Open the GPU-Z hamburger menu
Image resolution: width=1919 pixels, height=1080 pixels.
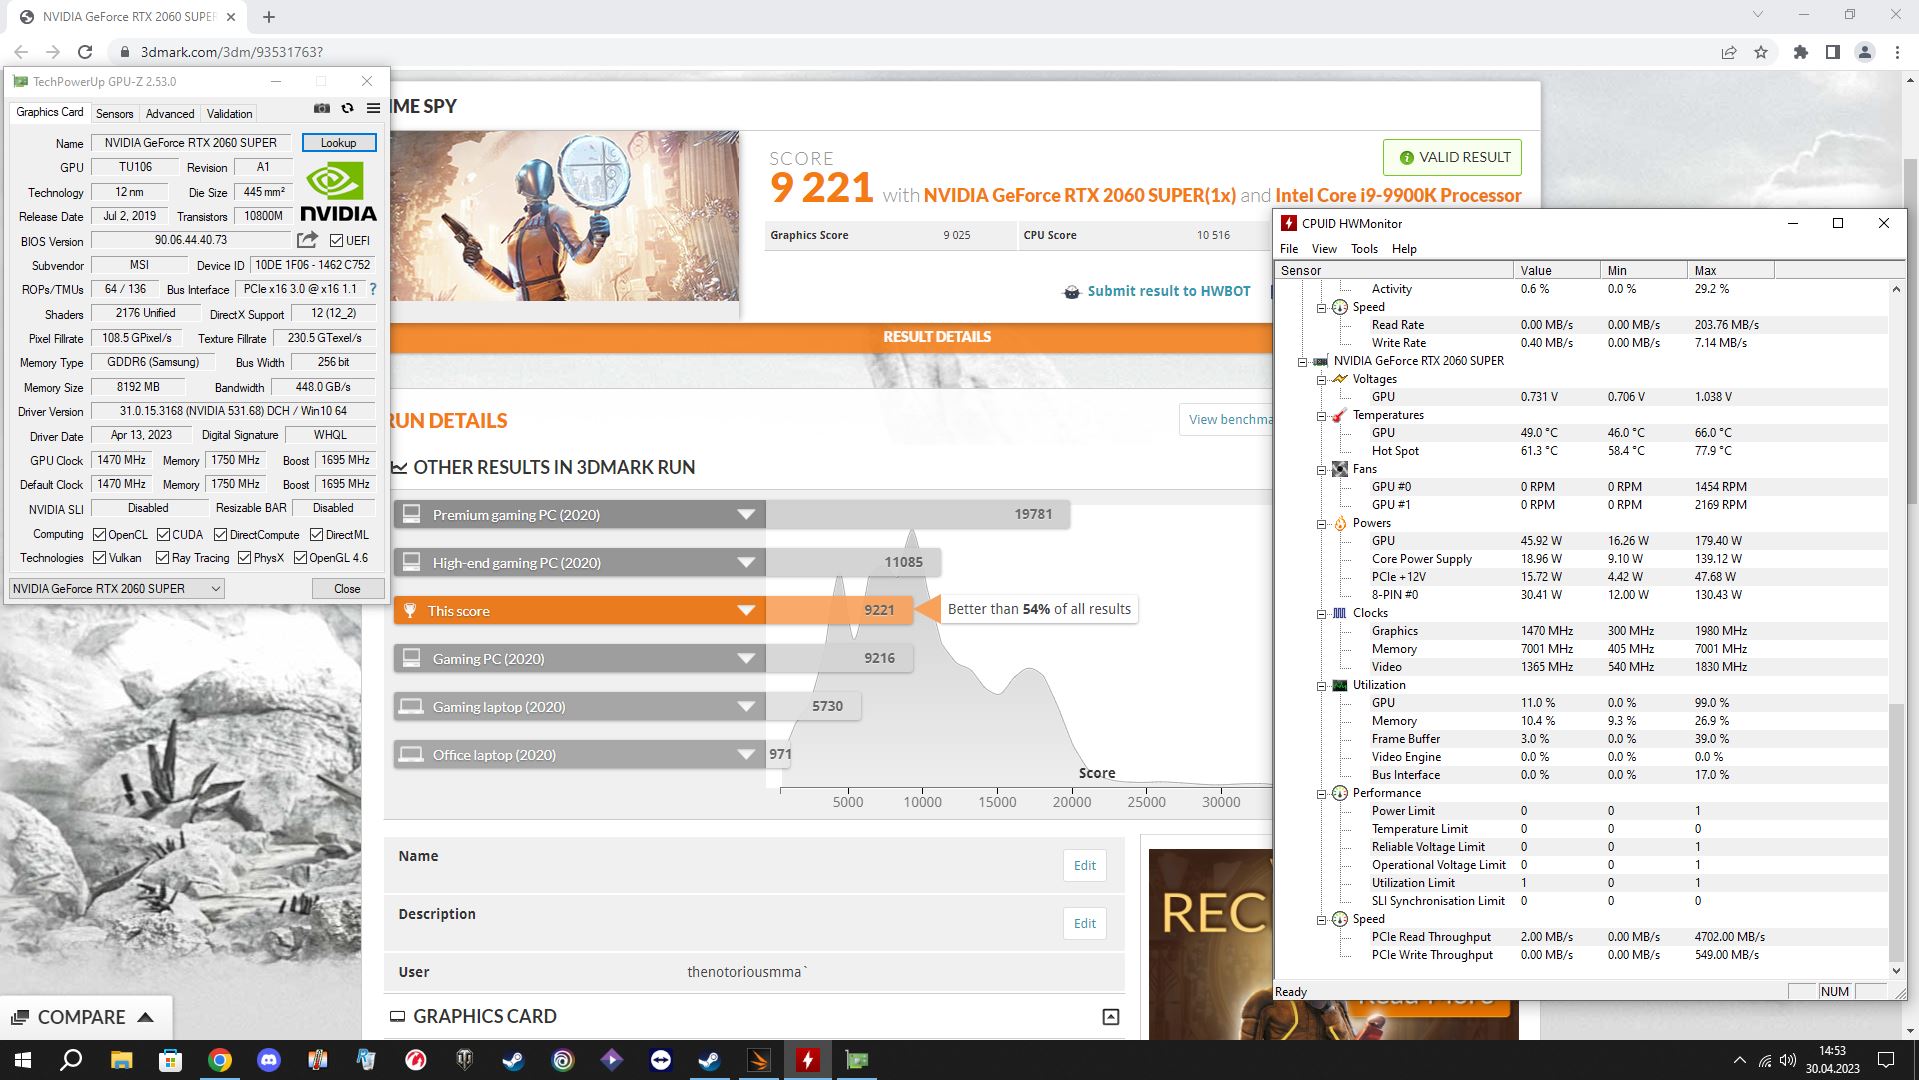coord(373,108)
